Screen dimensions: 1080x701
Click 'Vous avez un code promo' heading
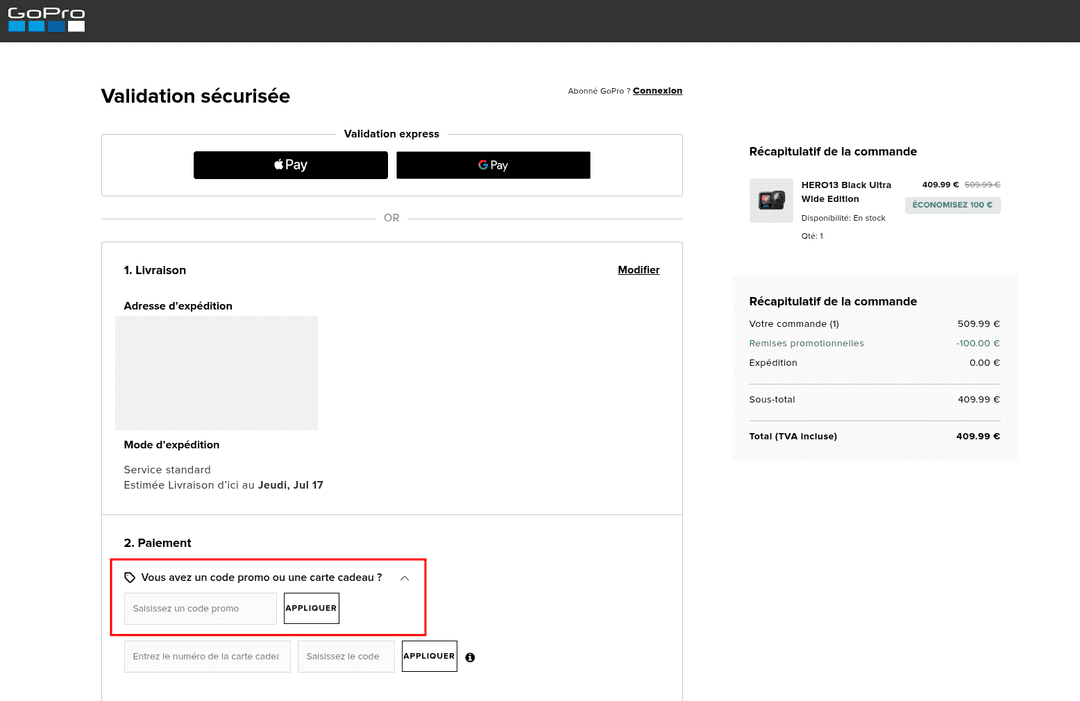262,578
